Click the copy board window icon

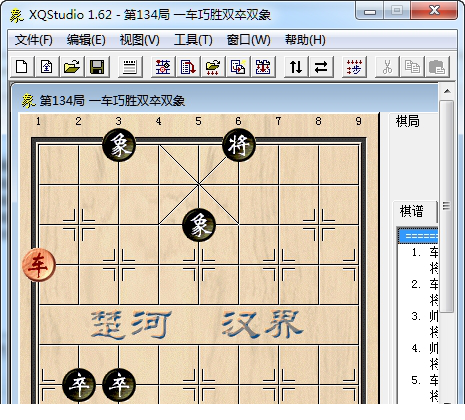tap(238, 67)
